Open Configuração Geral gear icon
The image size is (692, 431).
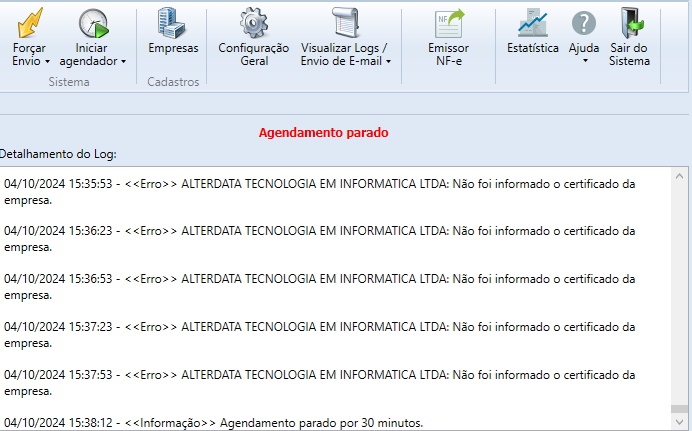tap(254, 22)
